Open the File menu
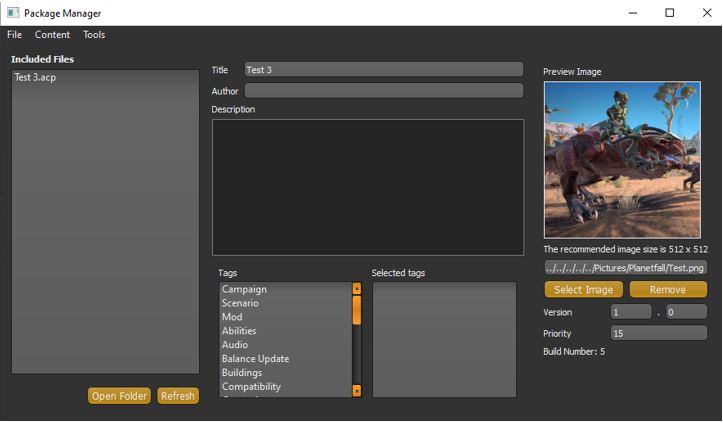The height and width of the screenshot is (423, 723). coord(14,35)
